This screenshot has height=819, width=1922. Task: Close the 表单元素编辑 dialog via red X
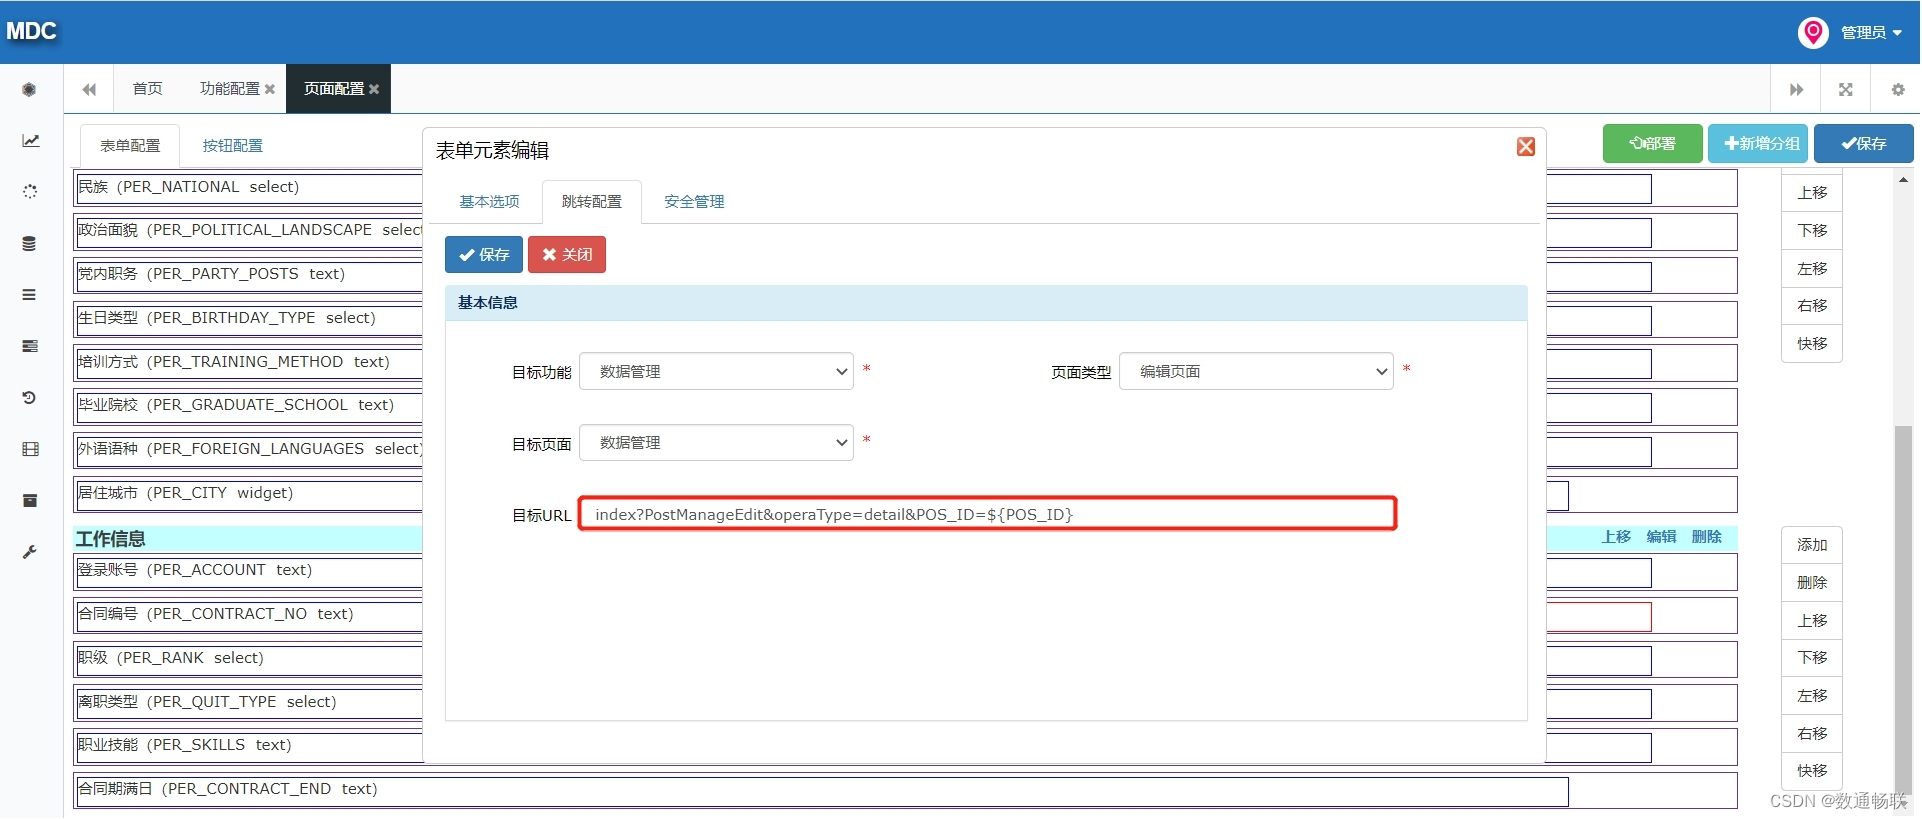[1526, 147]
